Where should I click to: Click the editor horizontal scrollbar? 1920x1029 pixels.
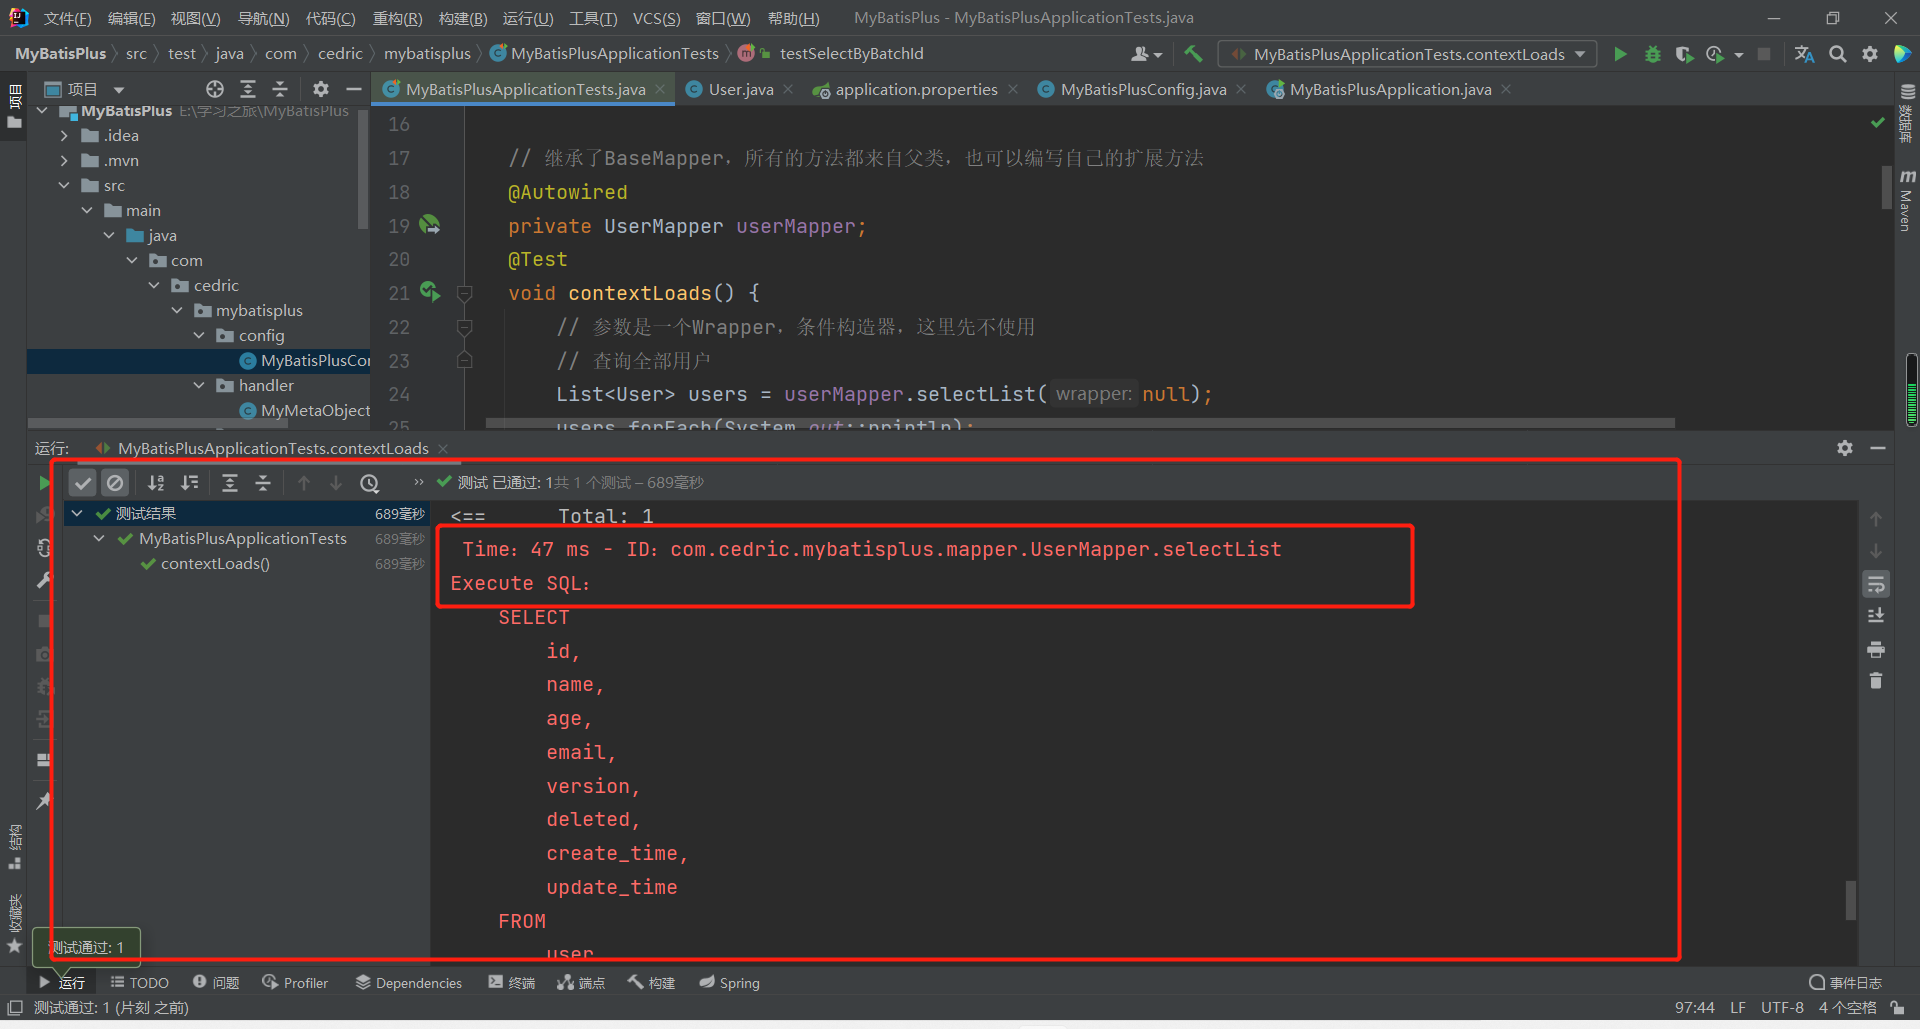[x=1080, y=423]
